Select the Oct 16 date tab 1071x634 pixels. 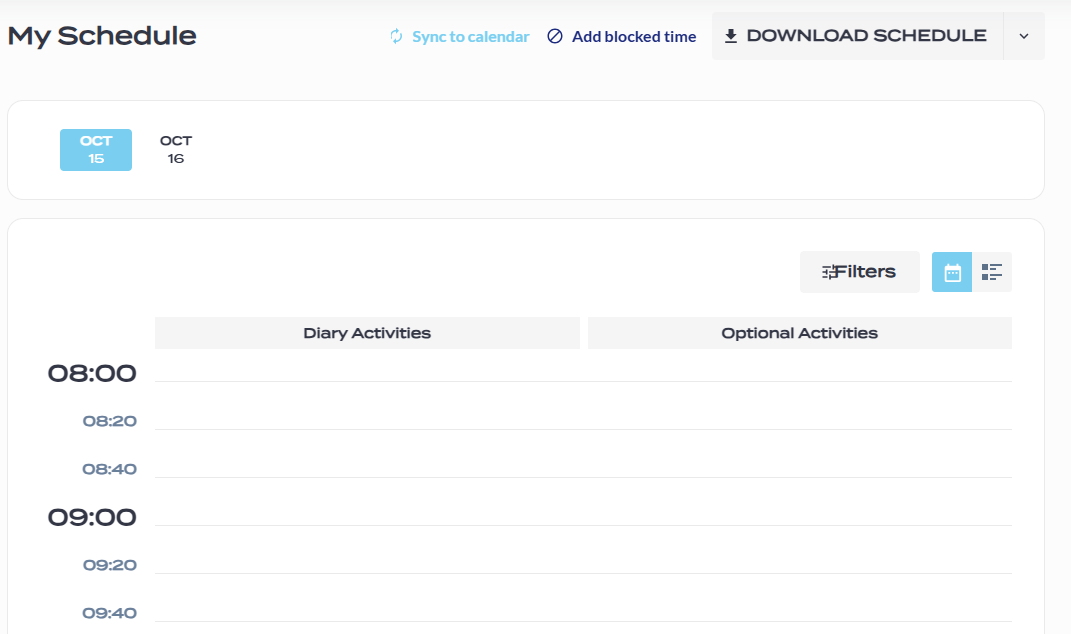(176, 150)
